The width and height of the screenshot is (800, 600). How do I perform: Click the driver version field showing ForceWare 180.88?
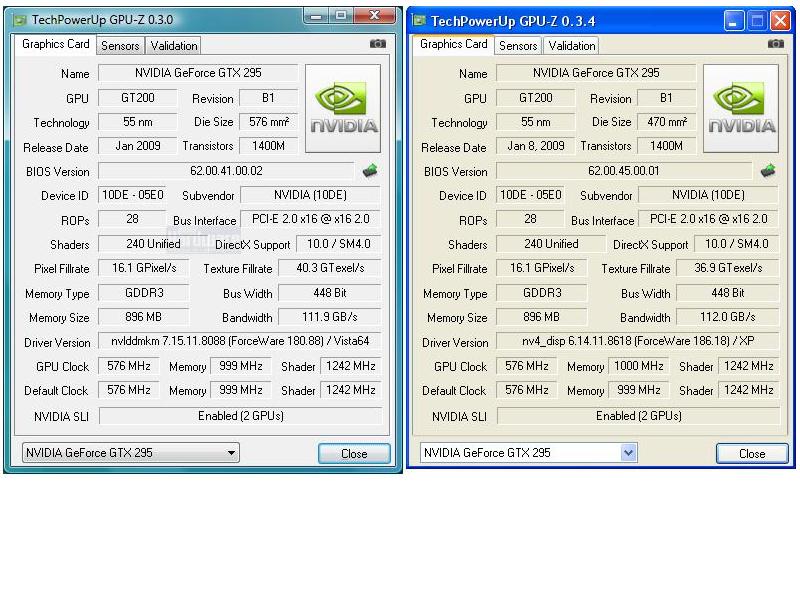point(240,341)
